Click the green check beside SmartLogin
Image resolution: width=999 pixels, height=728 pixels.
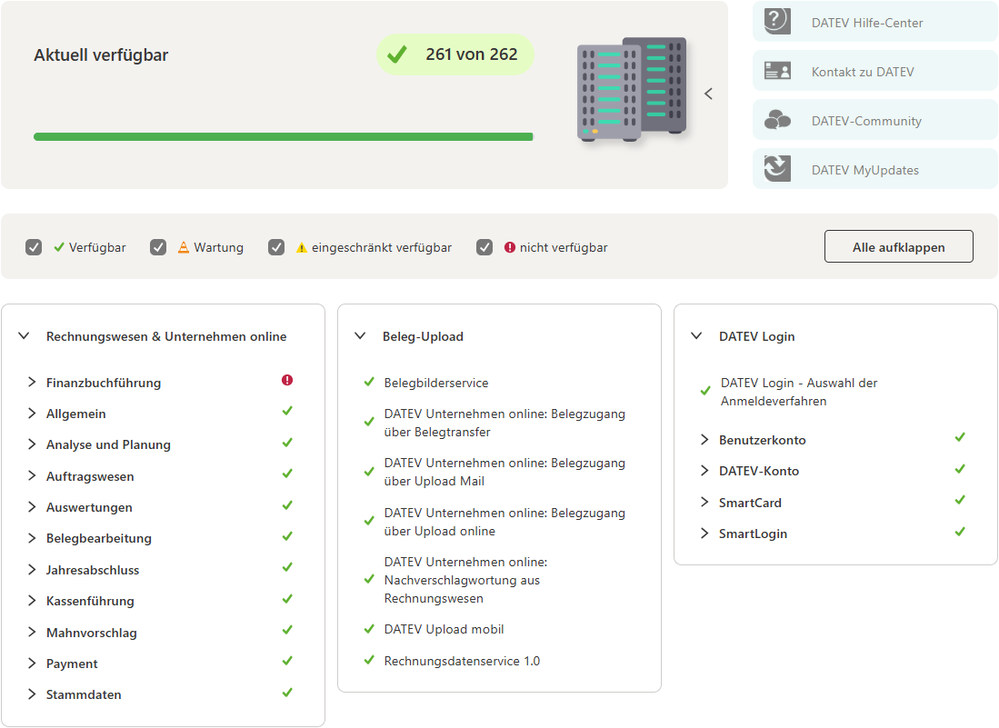(x=960, y=531)
